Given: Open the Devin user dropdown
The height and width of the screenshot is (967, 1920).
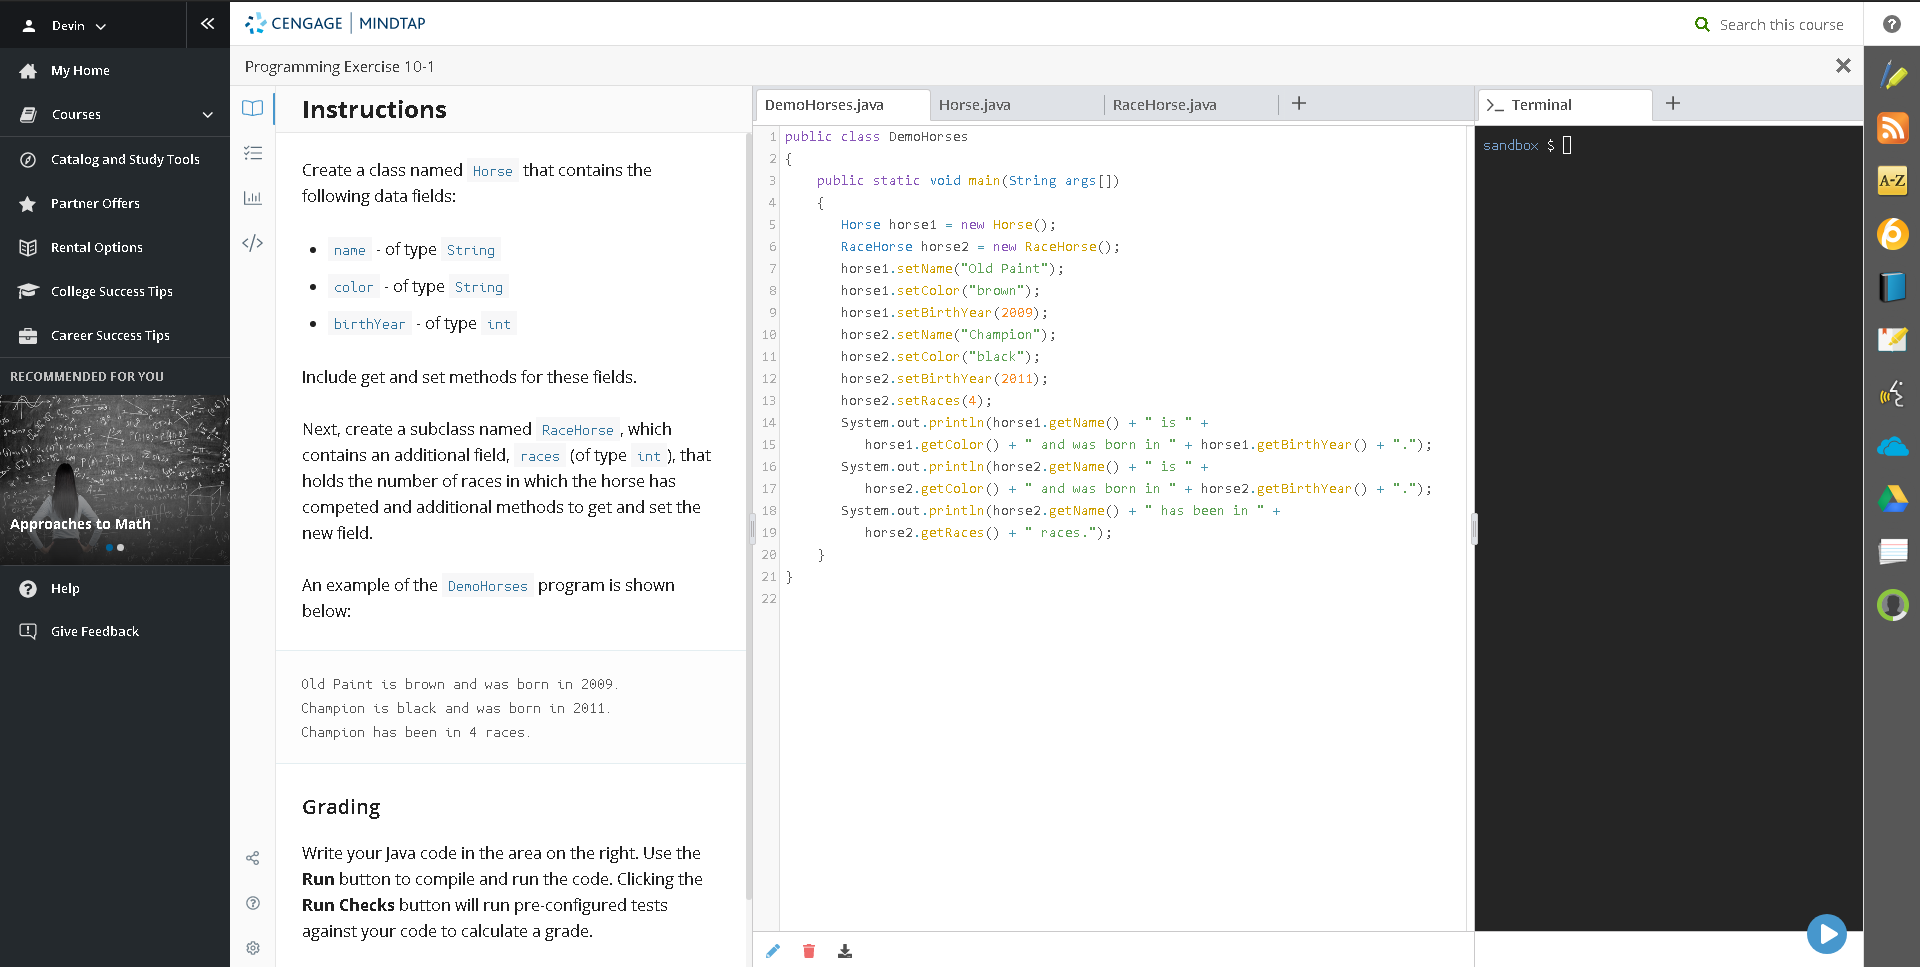Looking at the screenshot, I should [x=68, y=26].
